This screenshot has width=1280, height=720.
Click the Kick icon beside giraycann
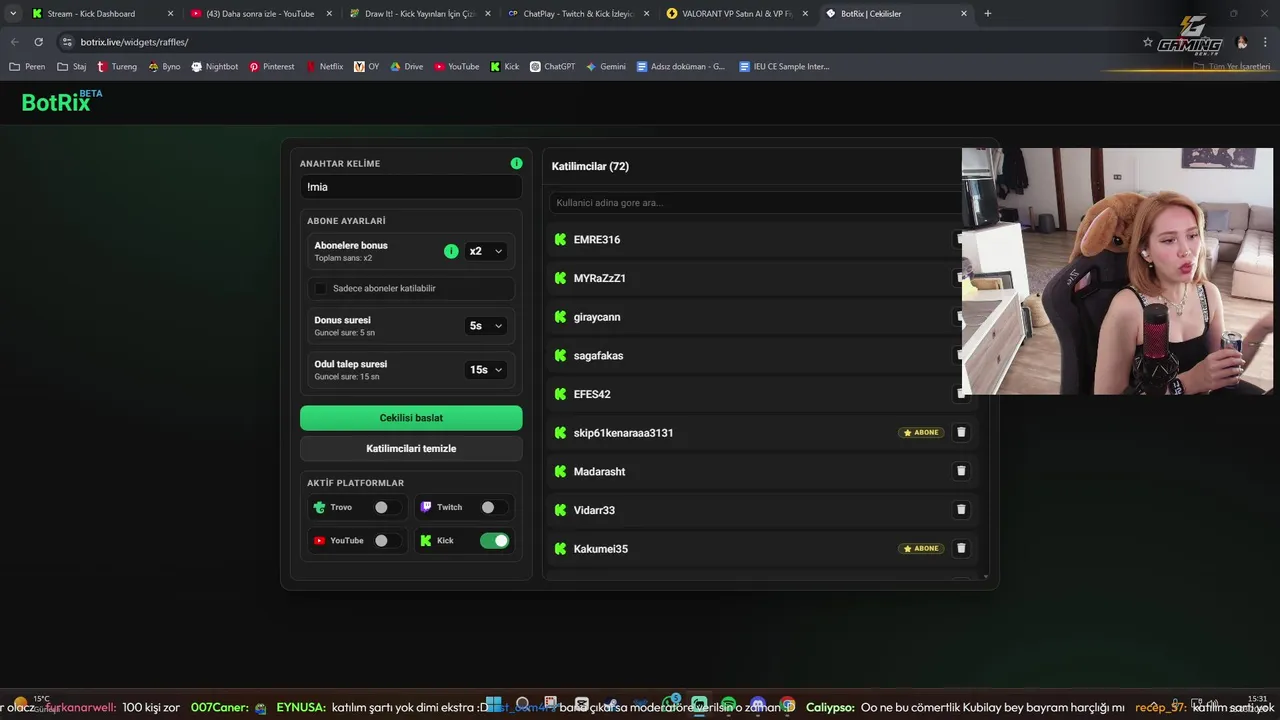pos(560,317)
